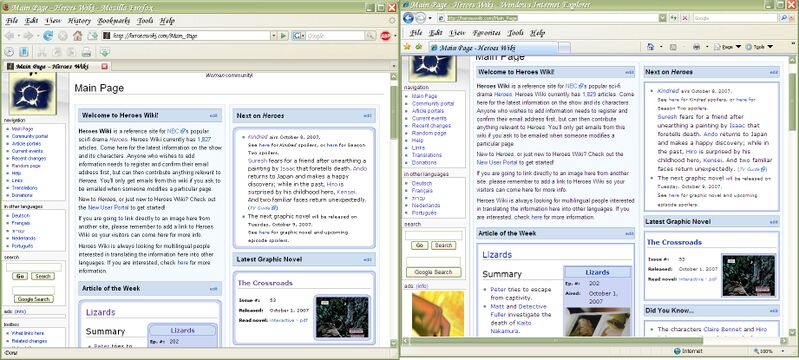
Task: Click the New User Portal link in Firefox
Action: [x=108, y=208]
